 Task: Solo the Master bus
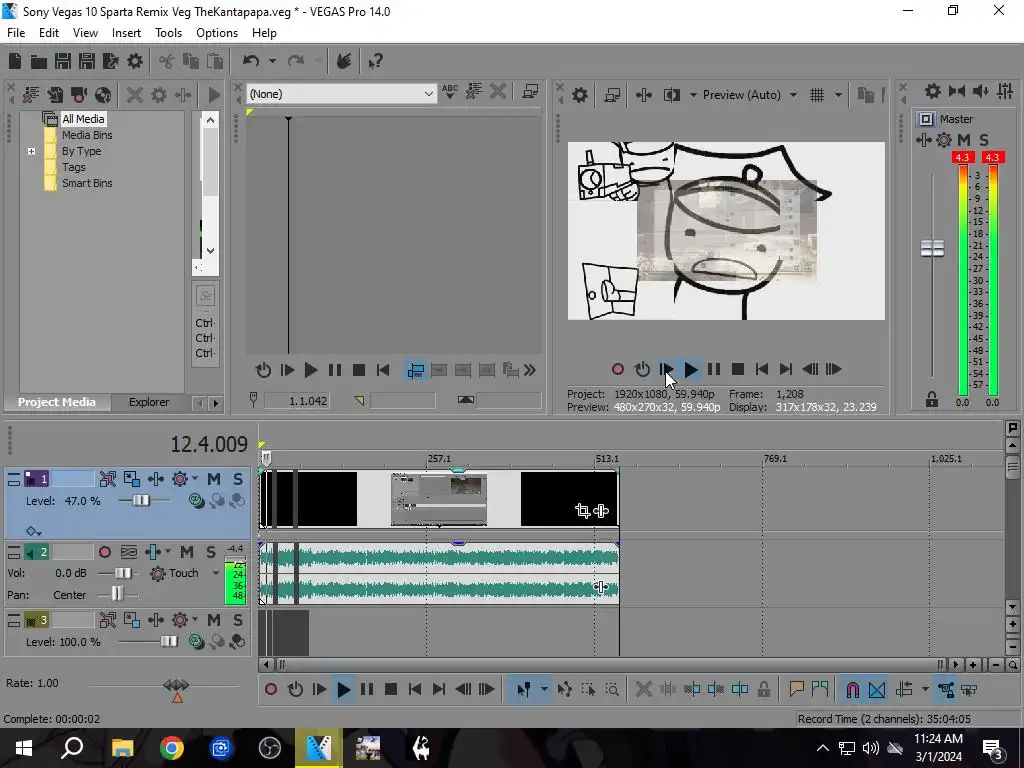coord(984,140)
